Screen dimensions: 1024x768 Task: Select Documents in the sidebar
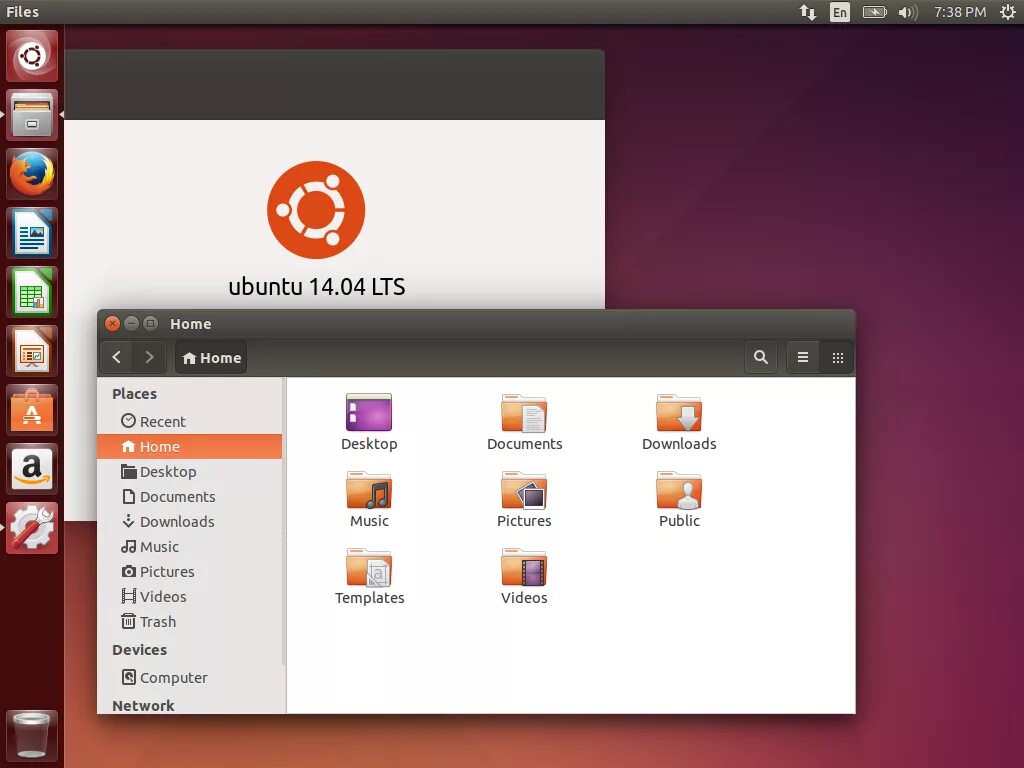(x=189, y=497)
